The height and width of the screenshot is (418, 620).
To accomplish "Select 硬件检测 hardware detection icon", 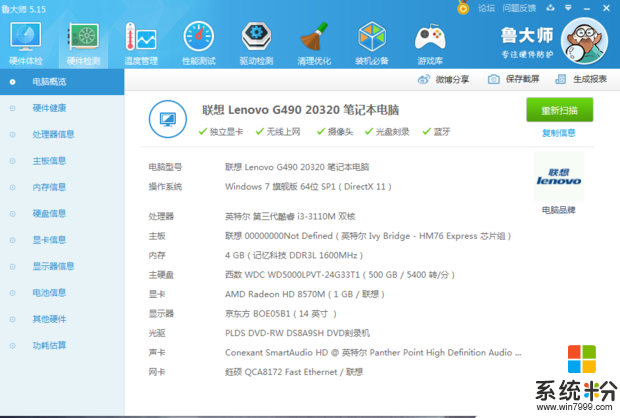I will pyautogui.click(x=83, y=37).
